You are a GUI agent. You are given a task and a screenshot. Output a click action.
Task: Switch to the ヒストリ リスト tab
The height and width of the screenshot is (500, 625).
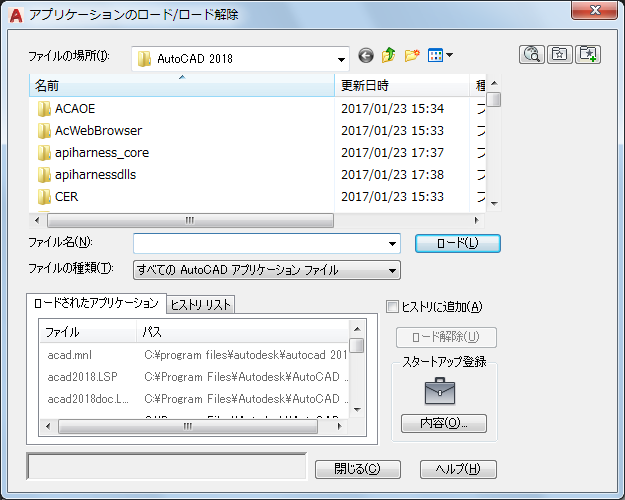click(200, 305)
